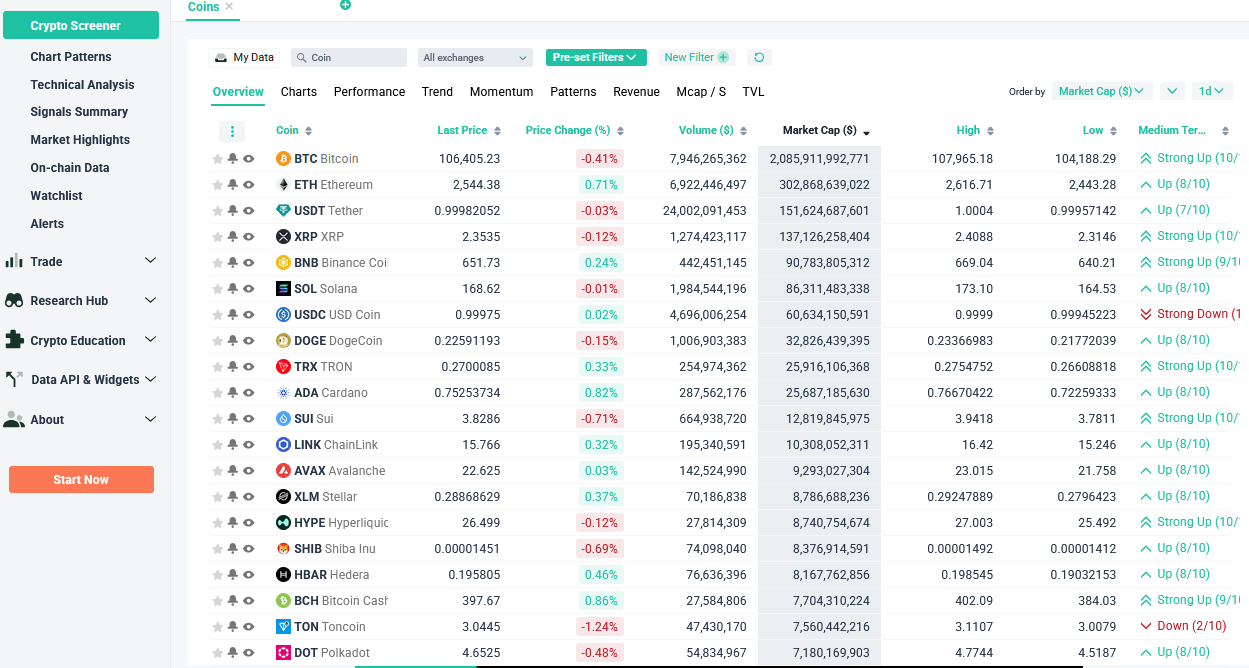
Task: Star Bitcoin as a favorite
Action: click(217, 159)
